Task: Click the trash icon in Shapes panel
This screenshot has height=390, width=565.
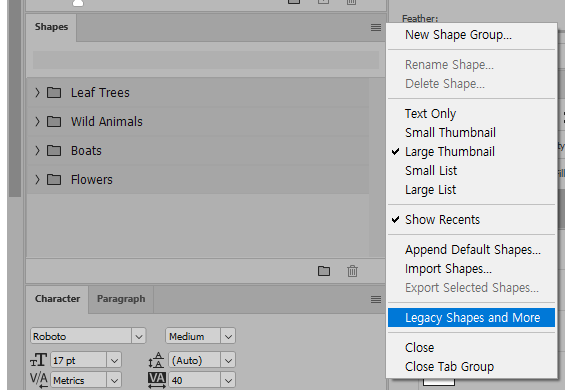Action: coord(352,271)
